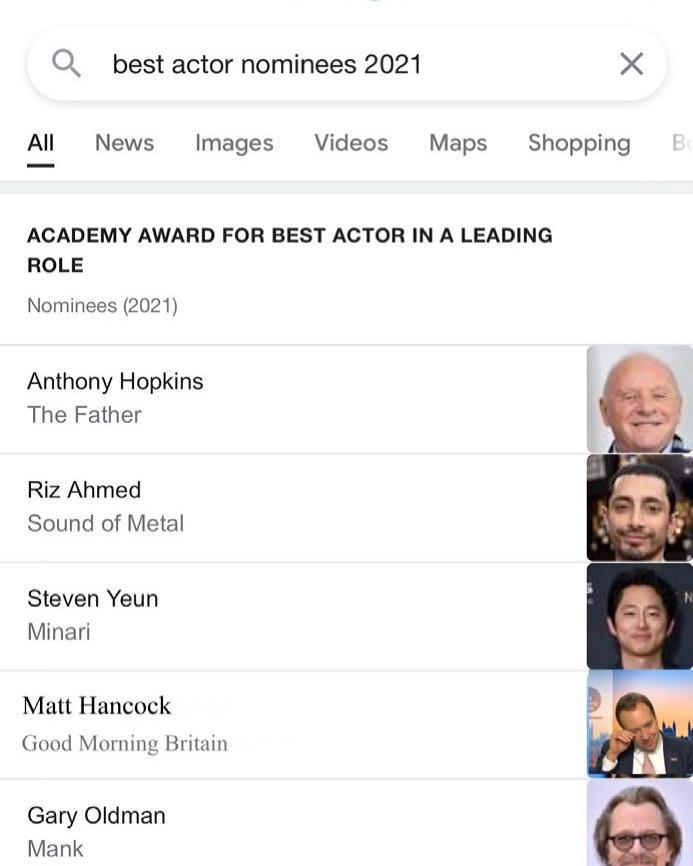
Task: Click the search field text
Action: (x=267, y=64)
